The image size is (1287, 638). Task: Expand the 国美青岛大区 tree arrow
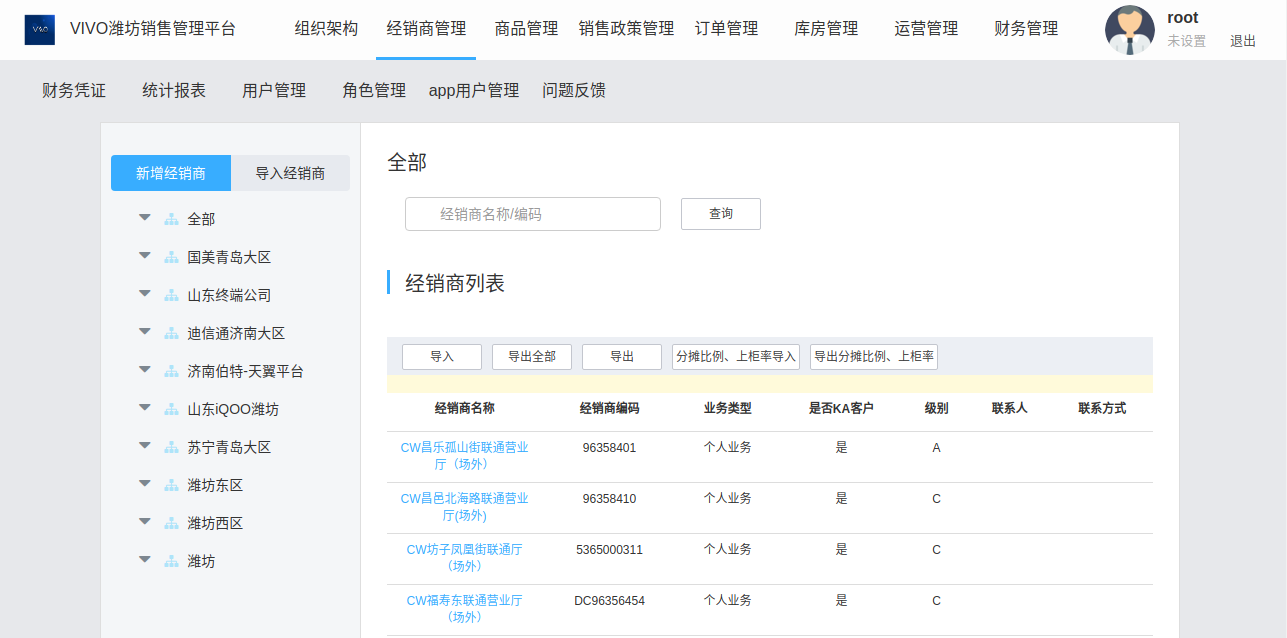coord(145,255)
